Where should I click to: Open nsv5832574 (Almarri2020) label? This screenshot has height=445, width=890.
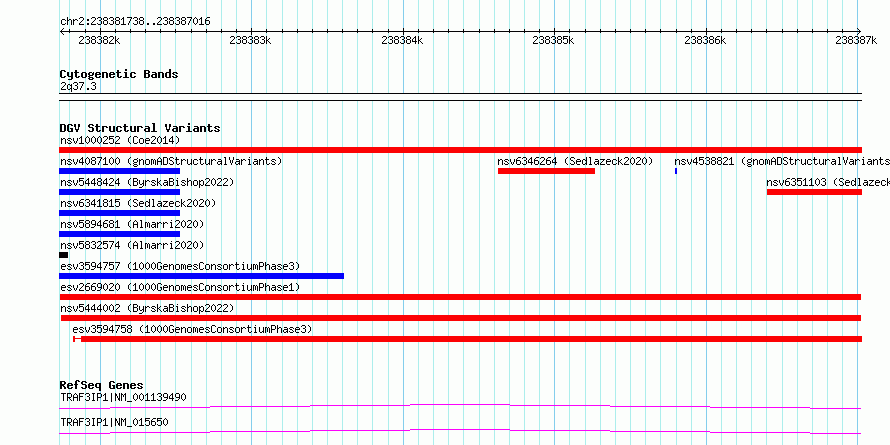coord(132,246)
